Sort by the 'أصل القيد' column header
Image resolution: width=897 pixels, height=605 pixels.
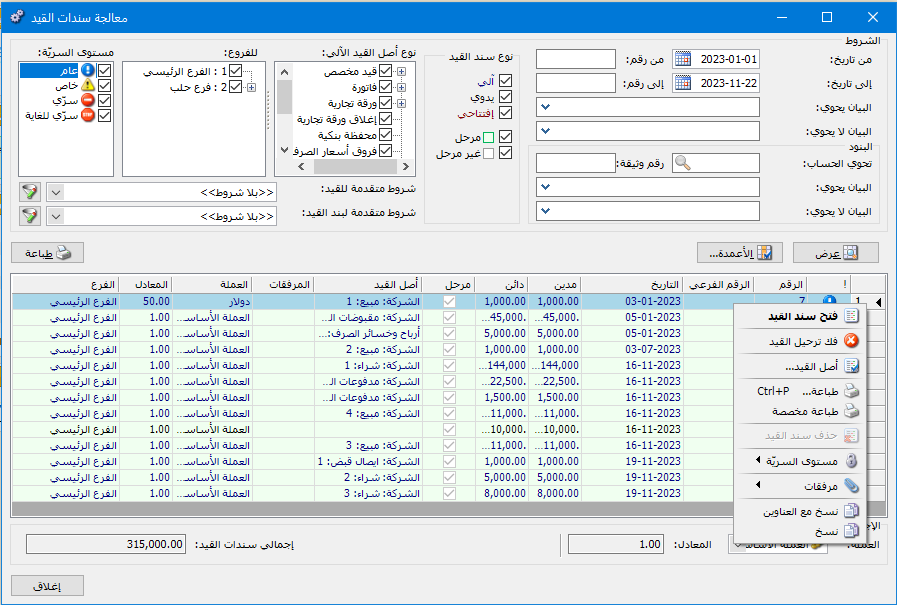tap(368, 284)
